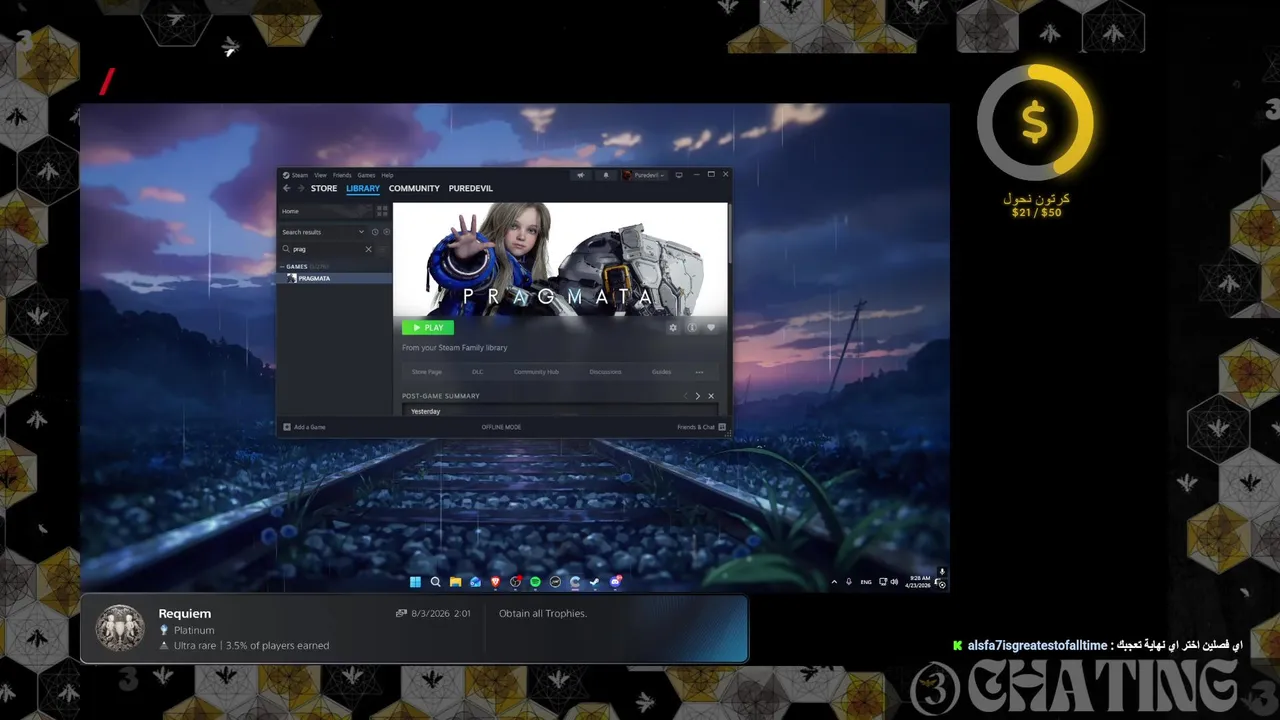Open the Games menu
The height and width of the screenshot is (720, 1280).
point(366,175)
